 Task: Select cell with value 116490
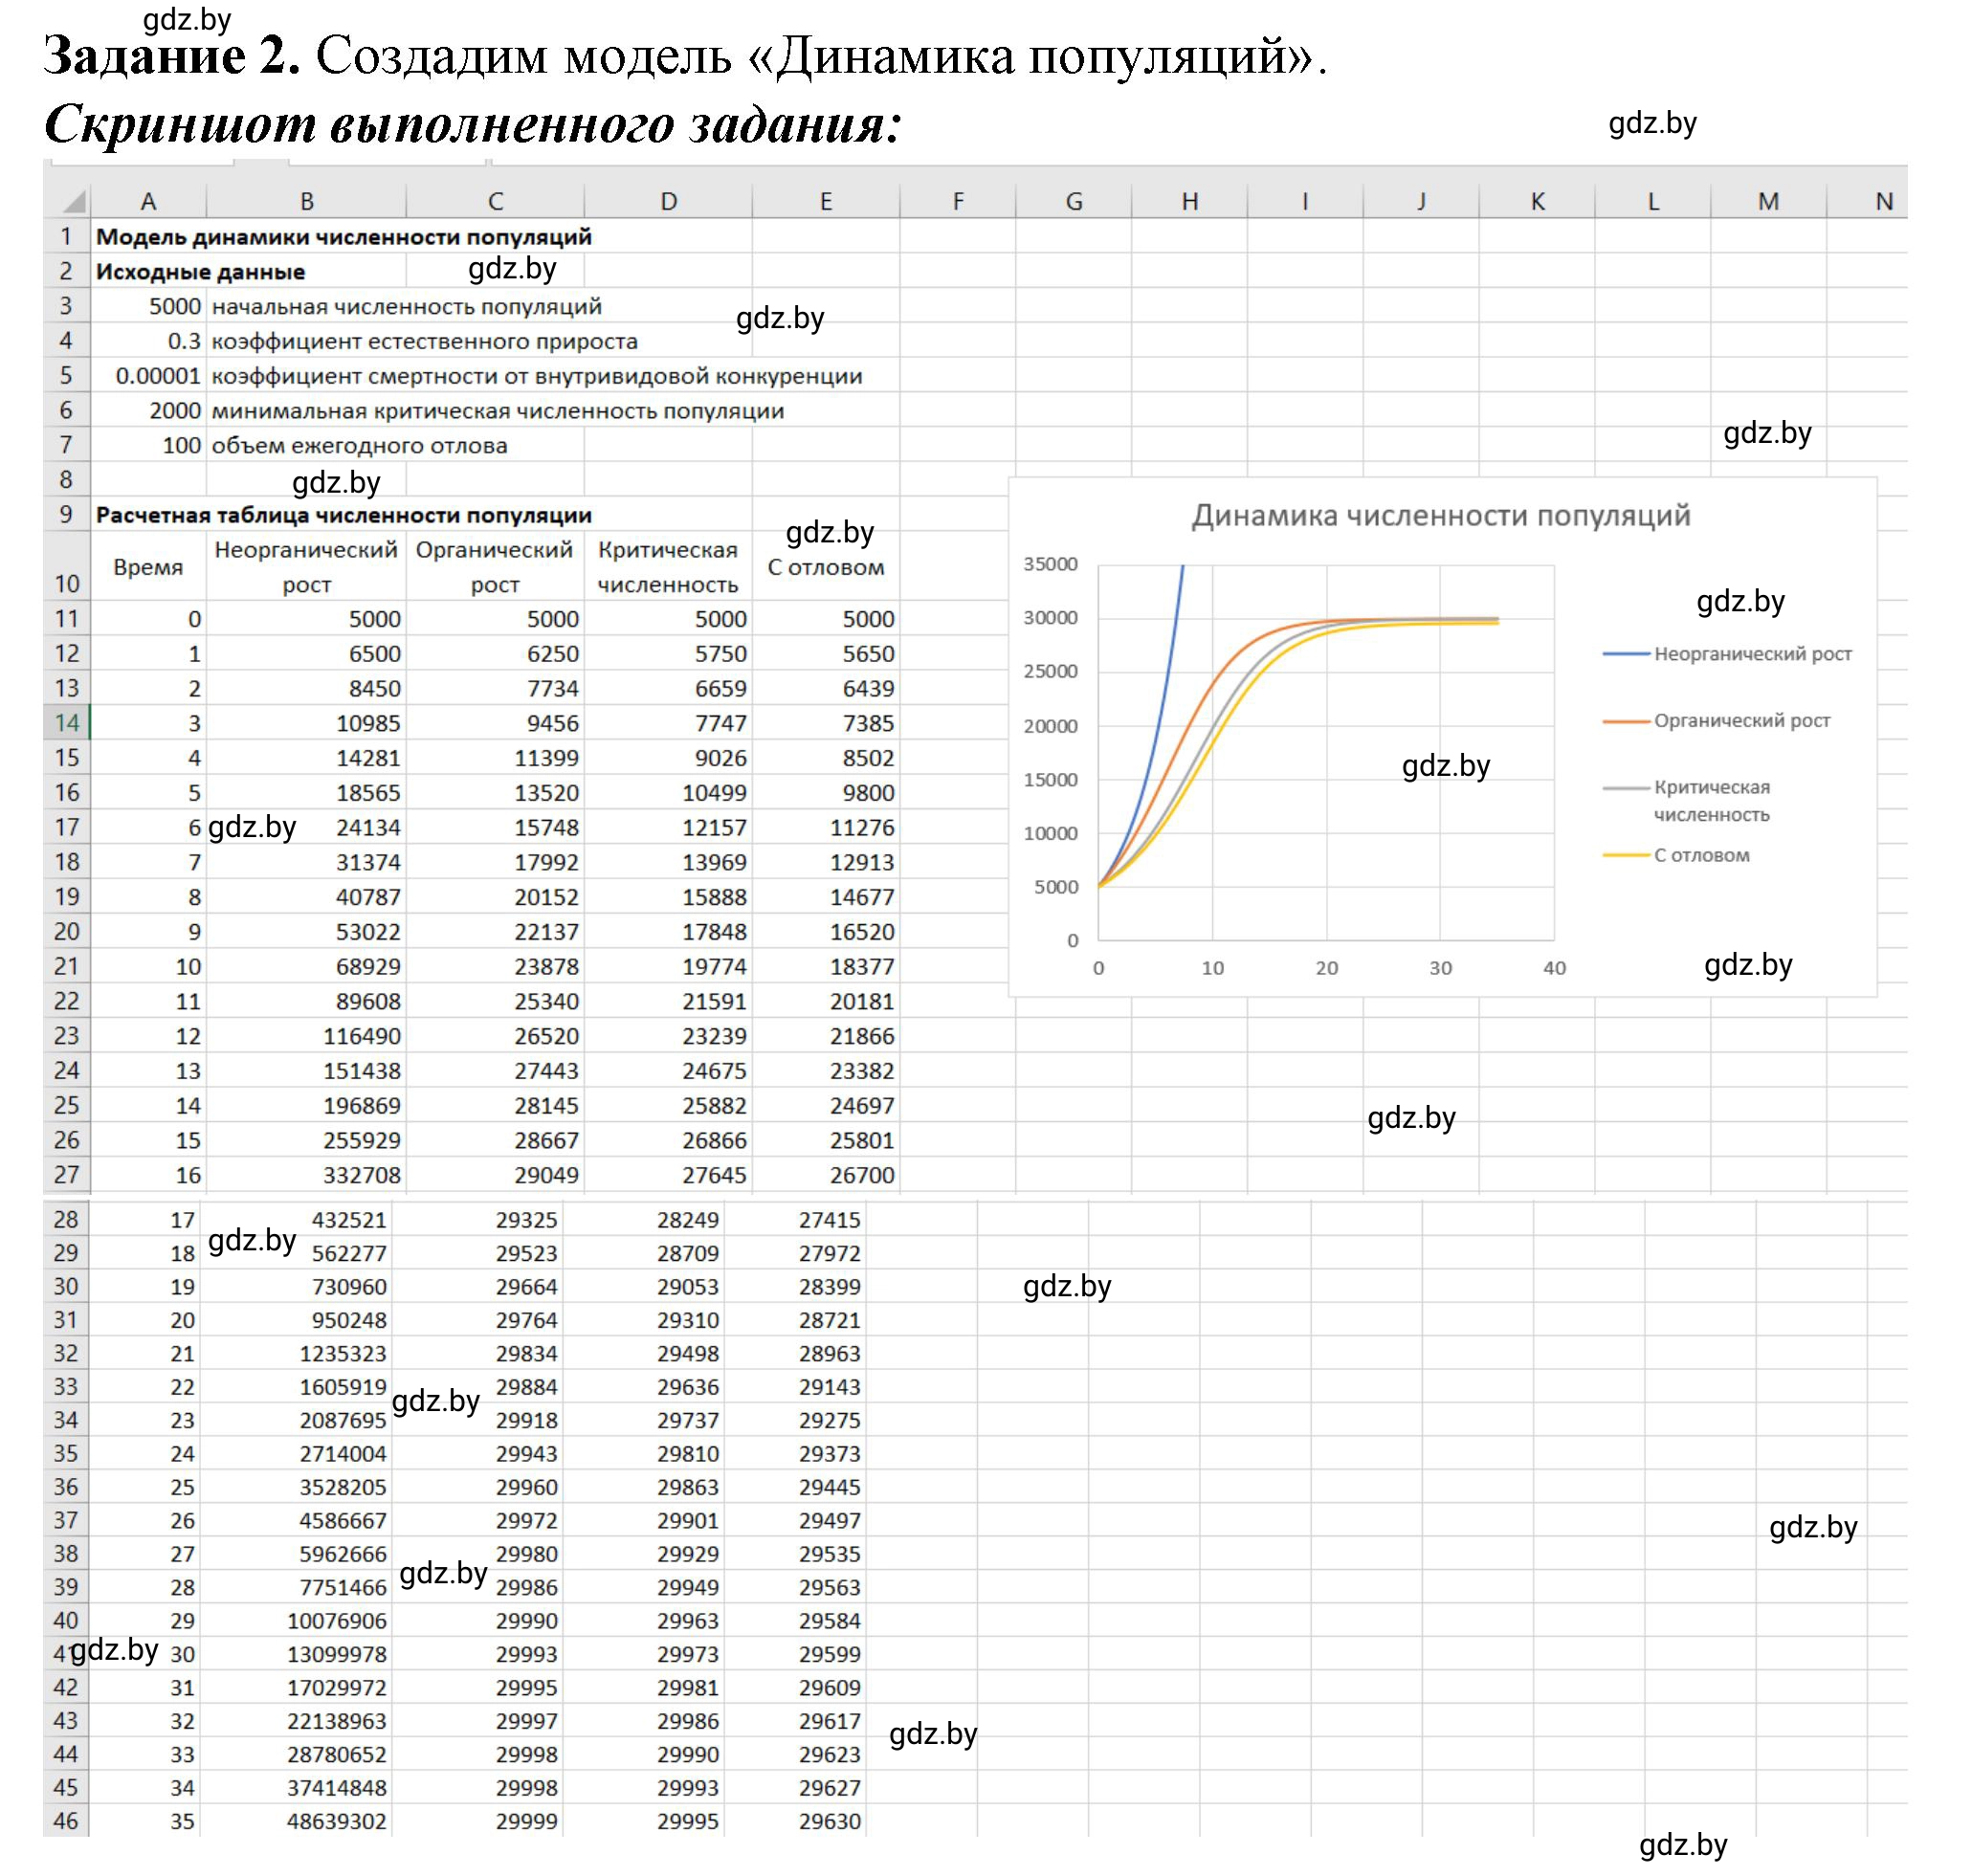point(306,1035)
